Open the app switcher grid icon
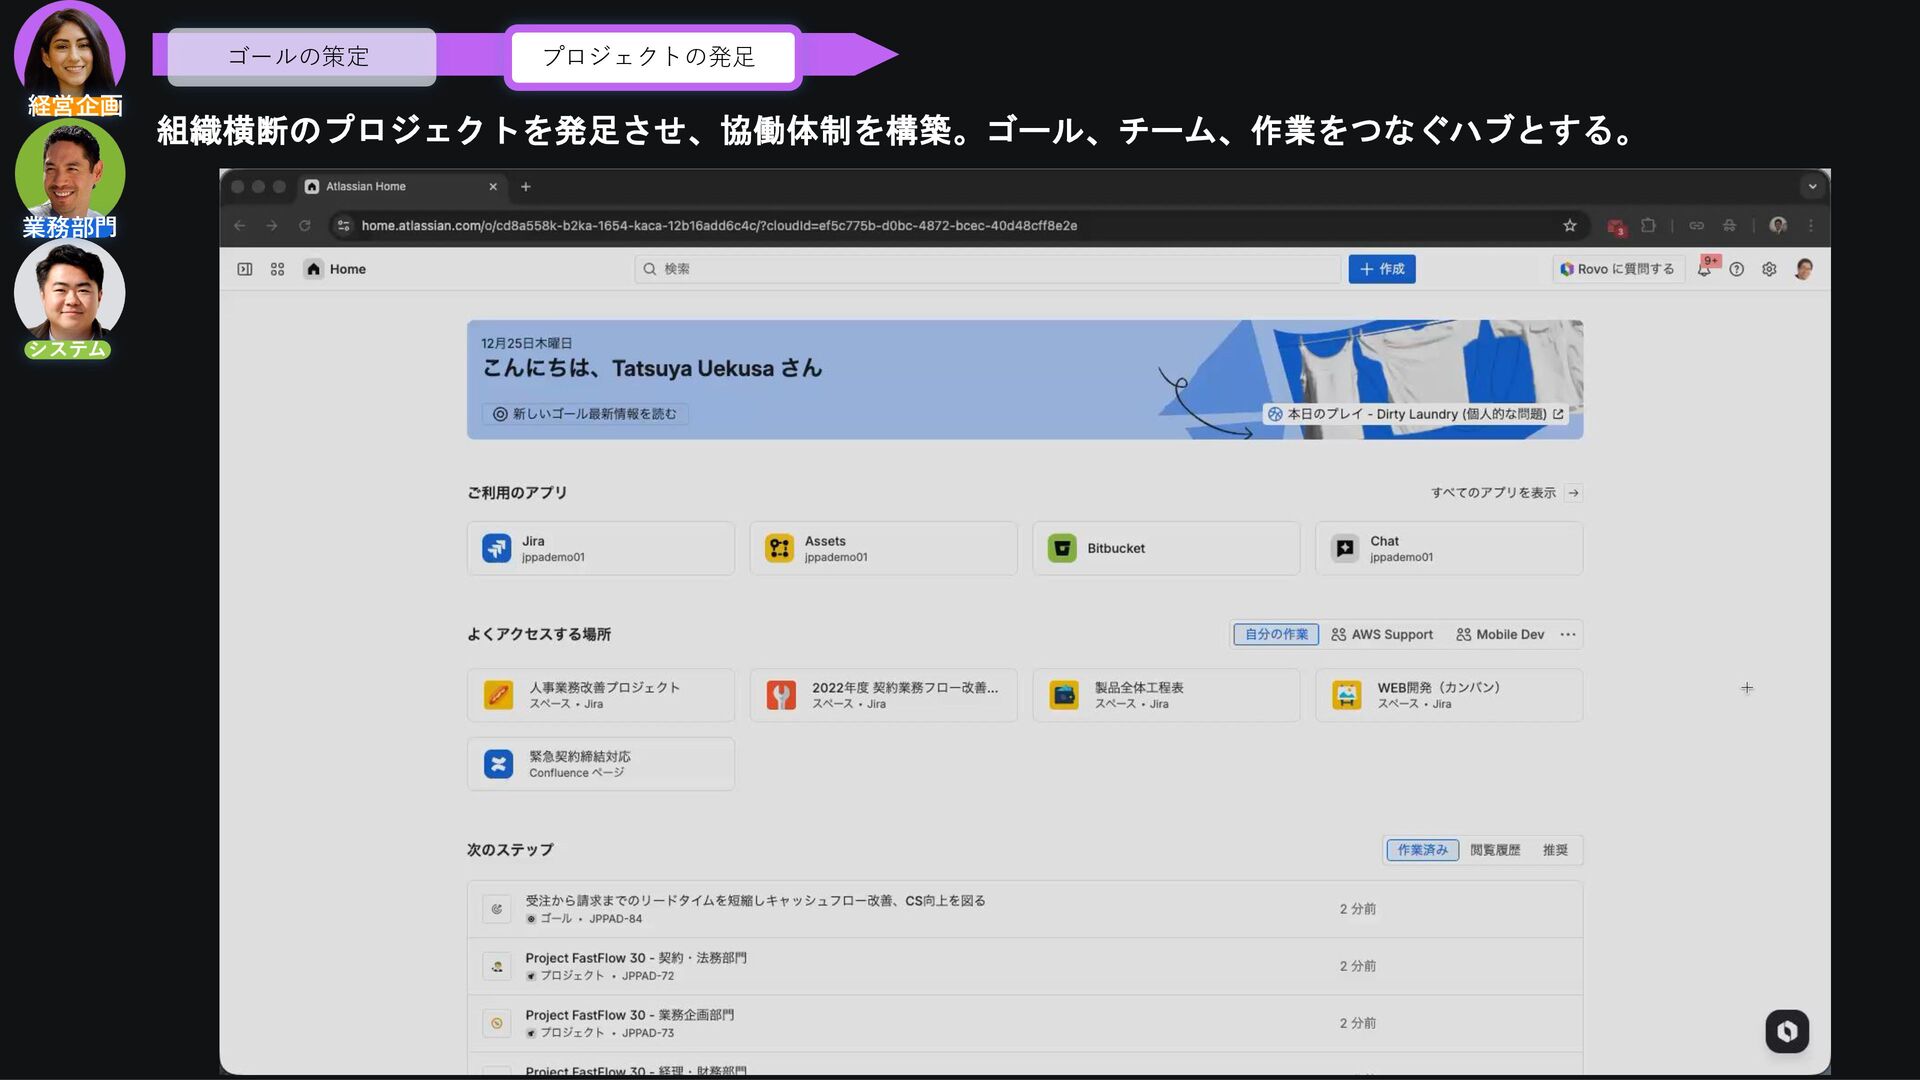This screenshot has height=1080, width=1920. 277,269
